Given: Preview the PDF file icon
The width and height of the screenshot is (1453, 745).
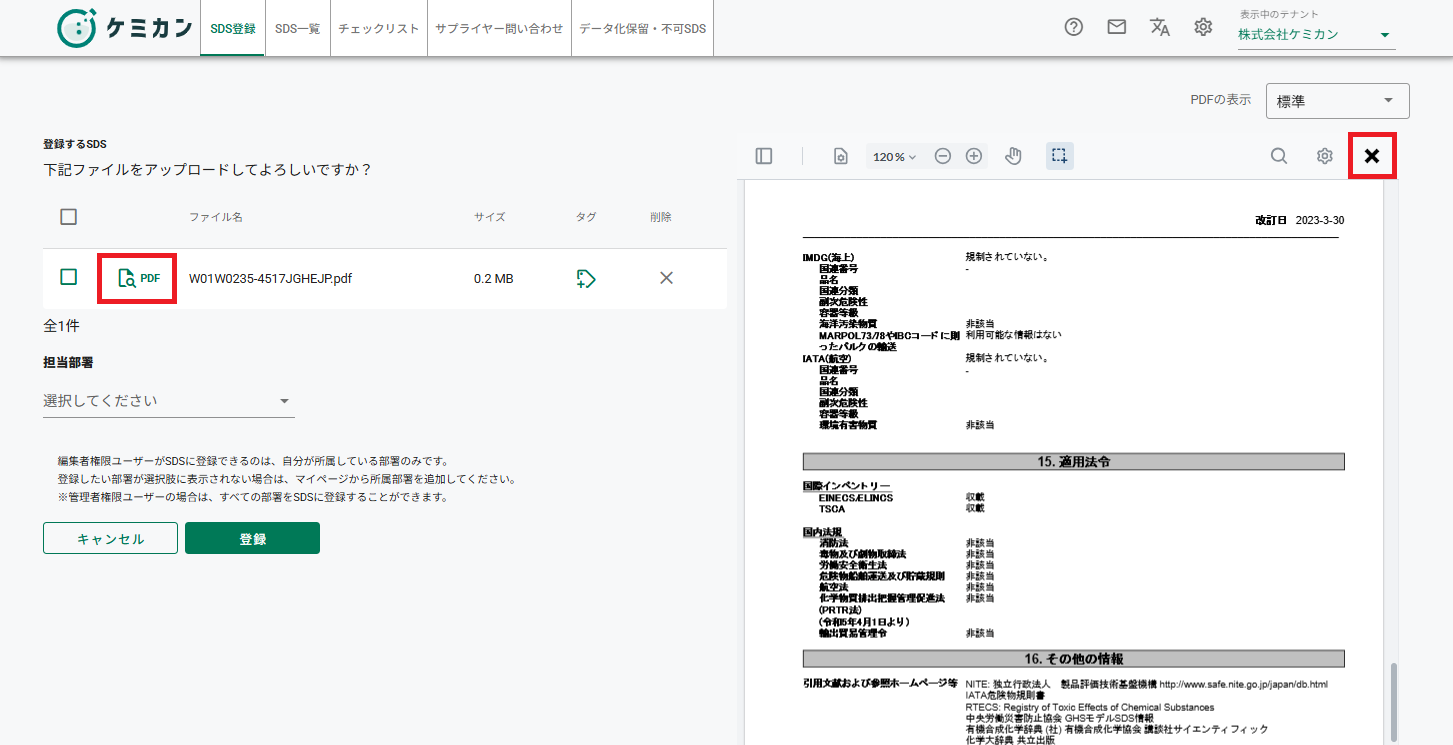Looking at the screenshot, I should 138,278.
